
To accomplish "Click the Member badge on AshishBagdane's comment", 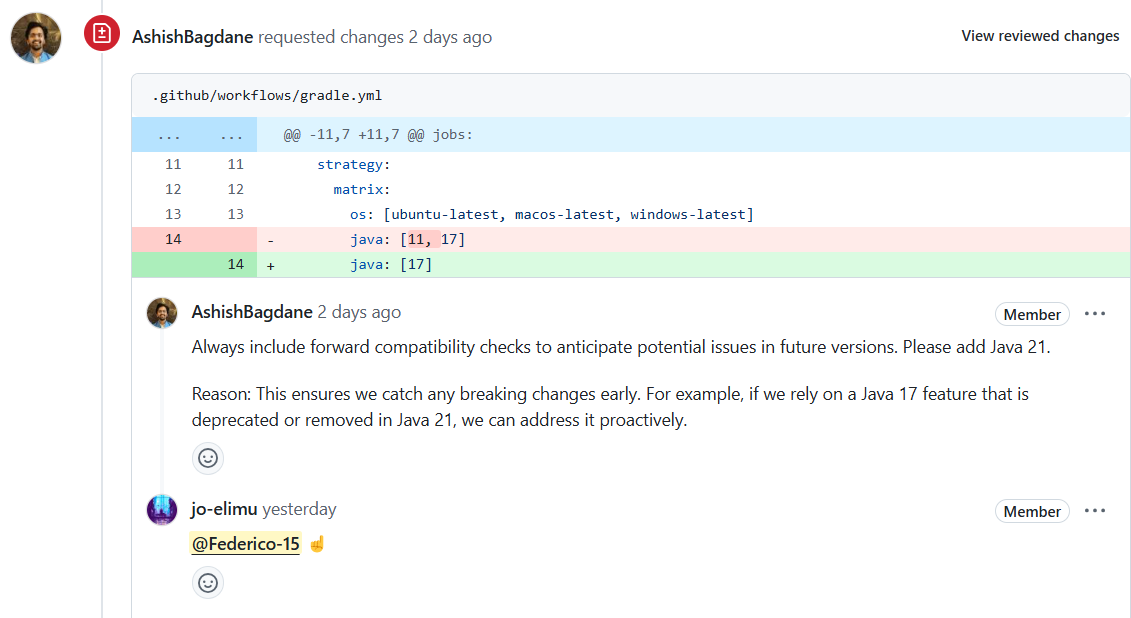I will pyautogui.click(x=1032, y=314).
